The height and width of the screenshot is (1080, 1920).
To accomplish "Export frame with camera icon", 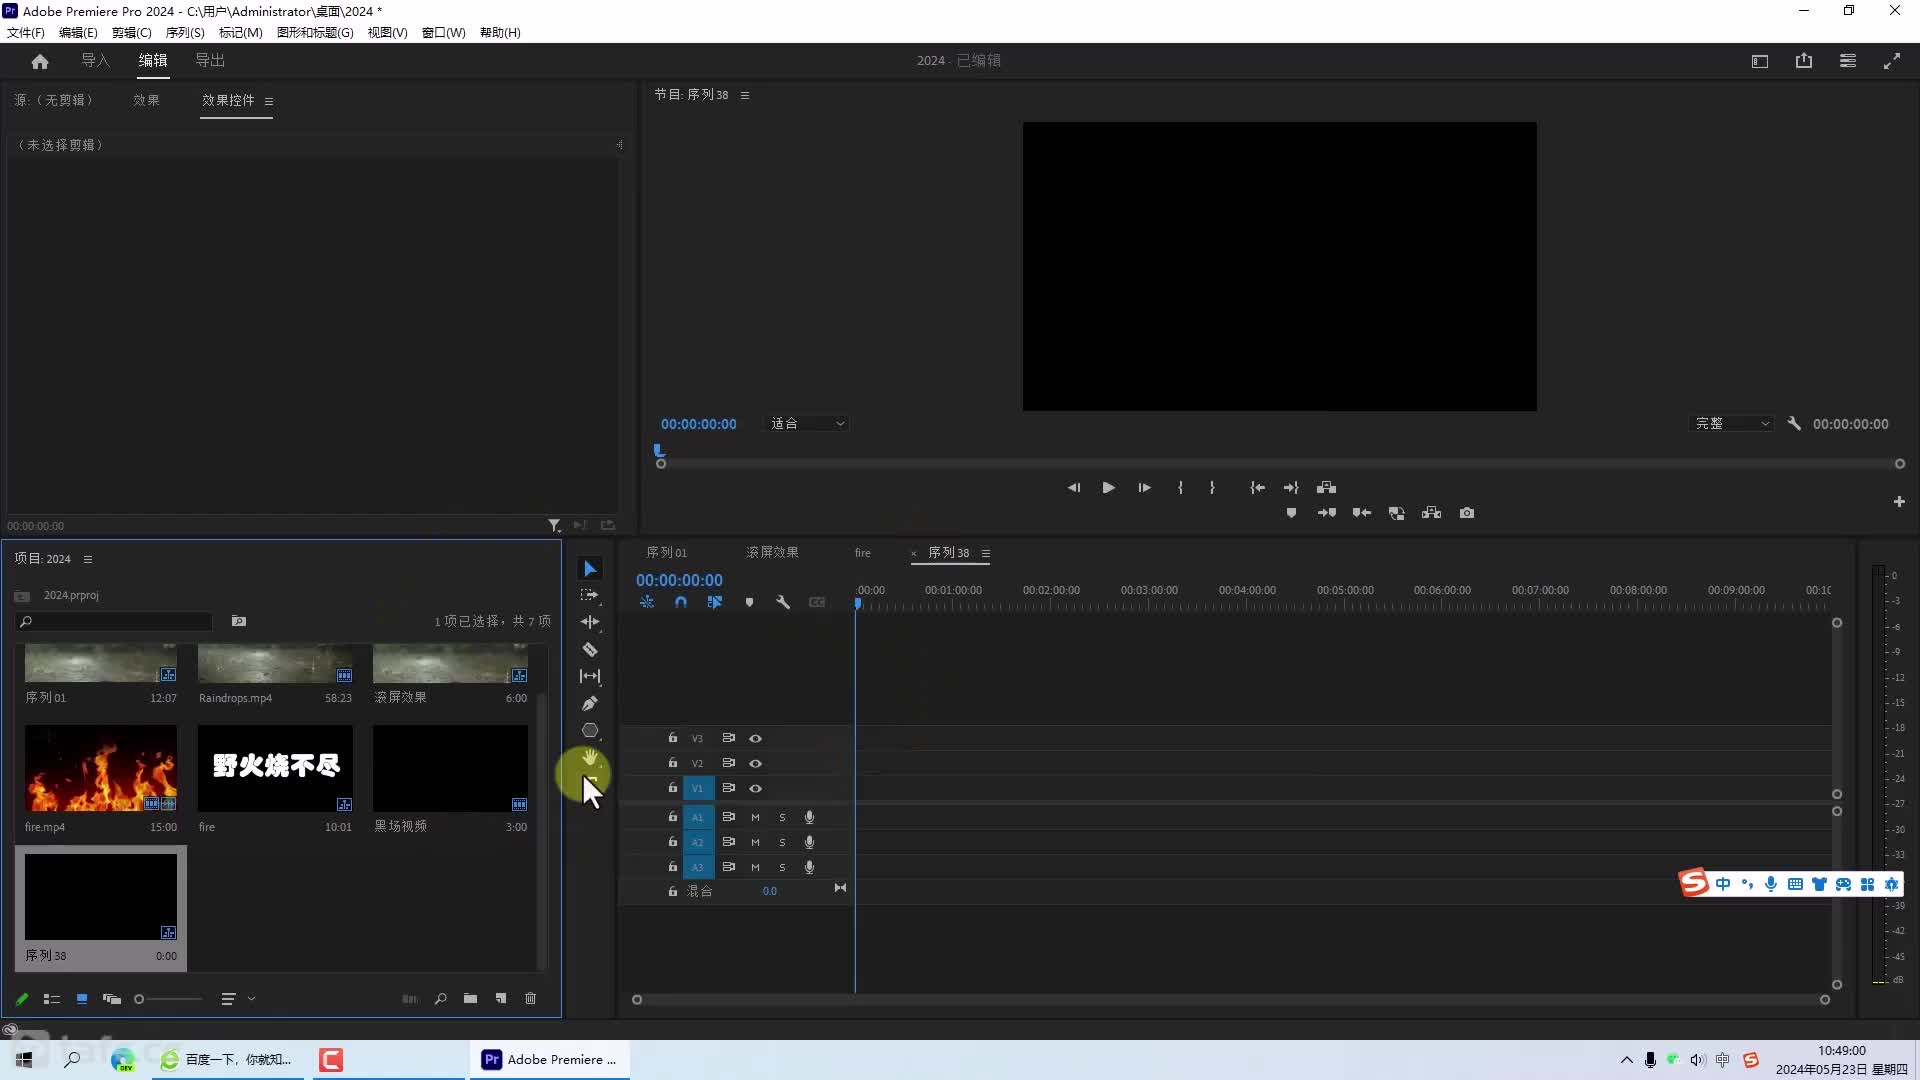I will coord(1467,513).
